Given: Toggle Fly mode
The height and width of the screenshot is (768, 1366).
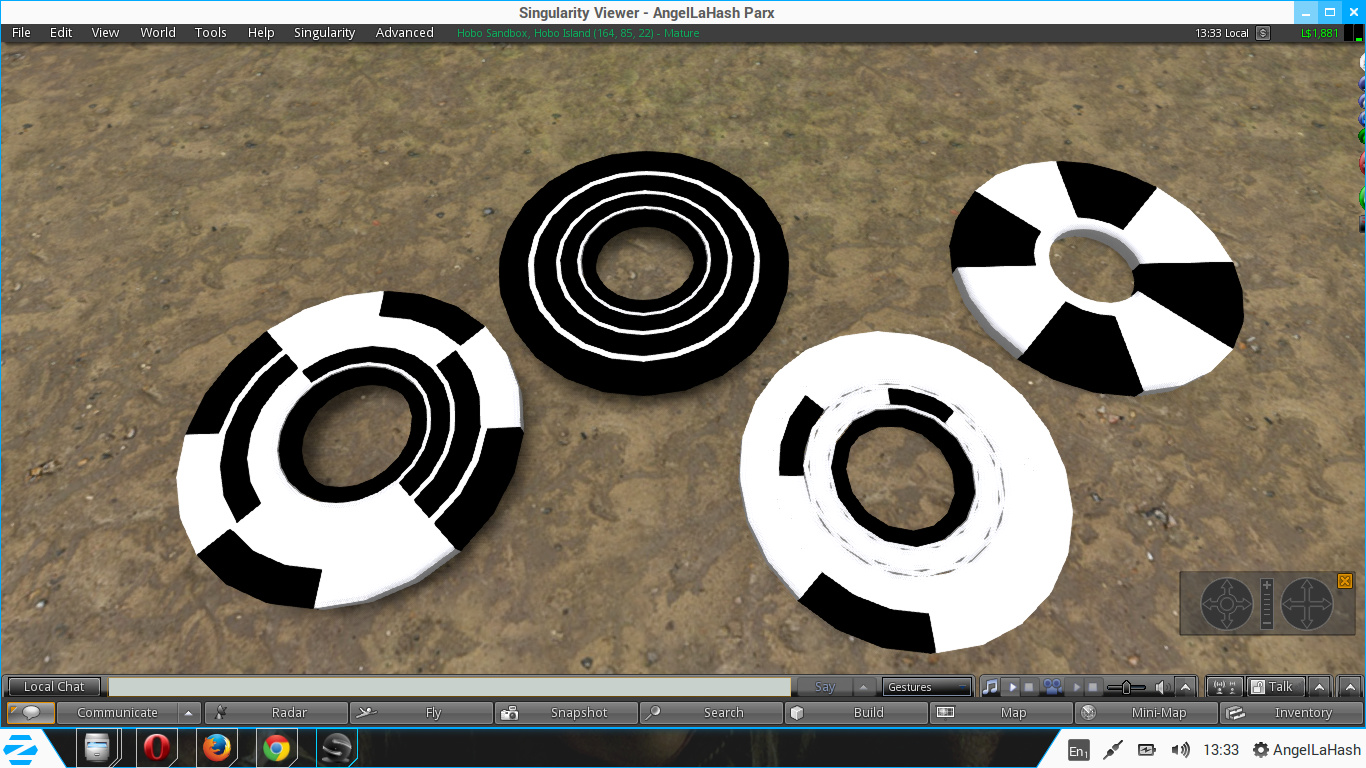Looking at the screenshot, I should (x=421, y=713).
